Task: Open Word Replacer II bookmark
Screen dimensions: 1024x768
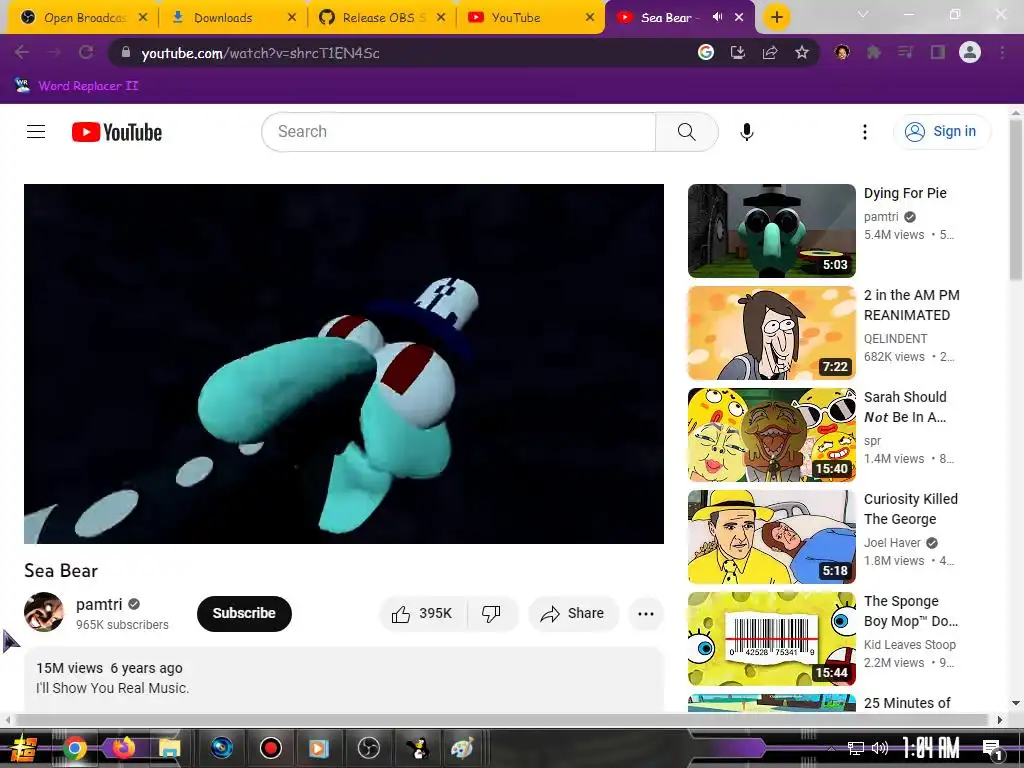Action: [77, 86]
